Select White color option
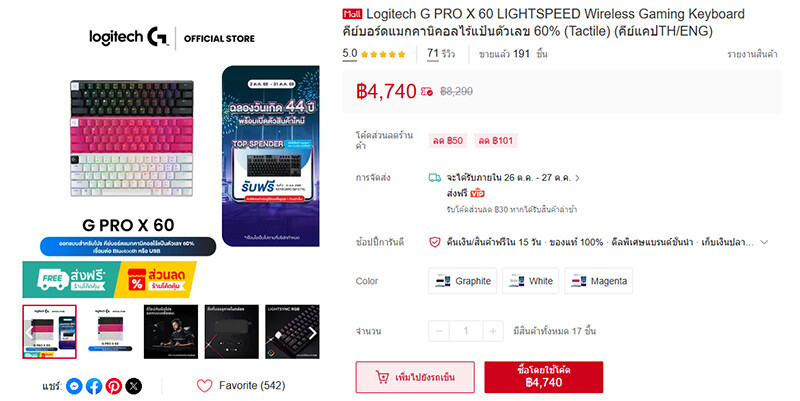 (530, 281)
